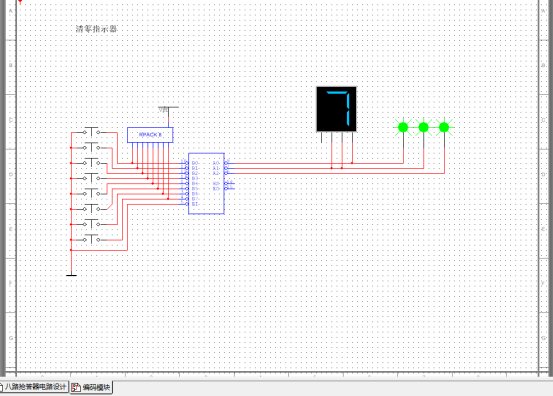Toggle the second push-button switch from top

pyautogui.click(x=91, y=147)
